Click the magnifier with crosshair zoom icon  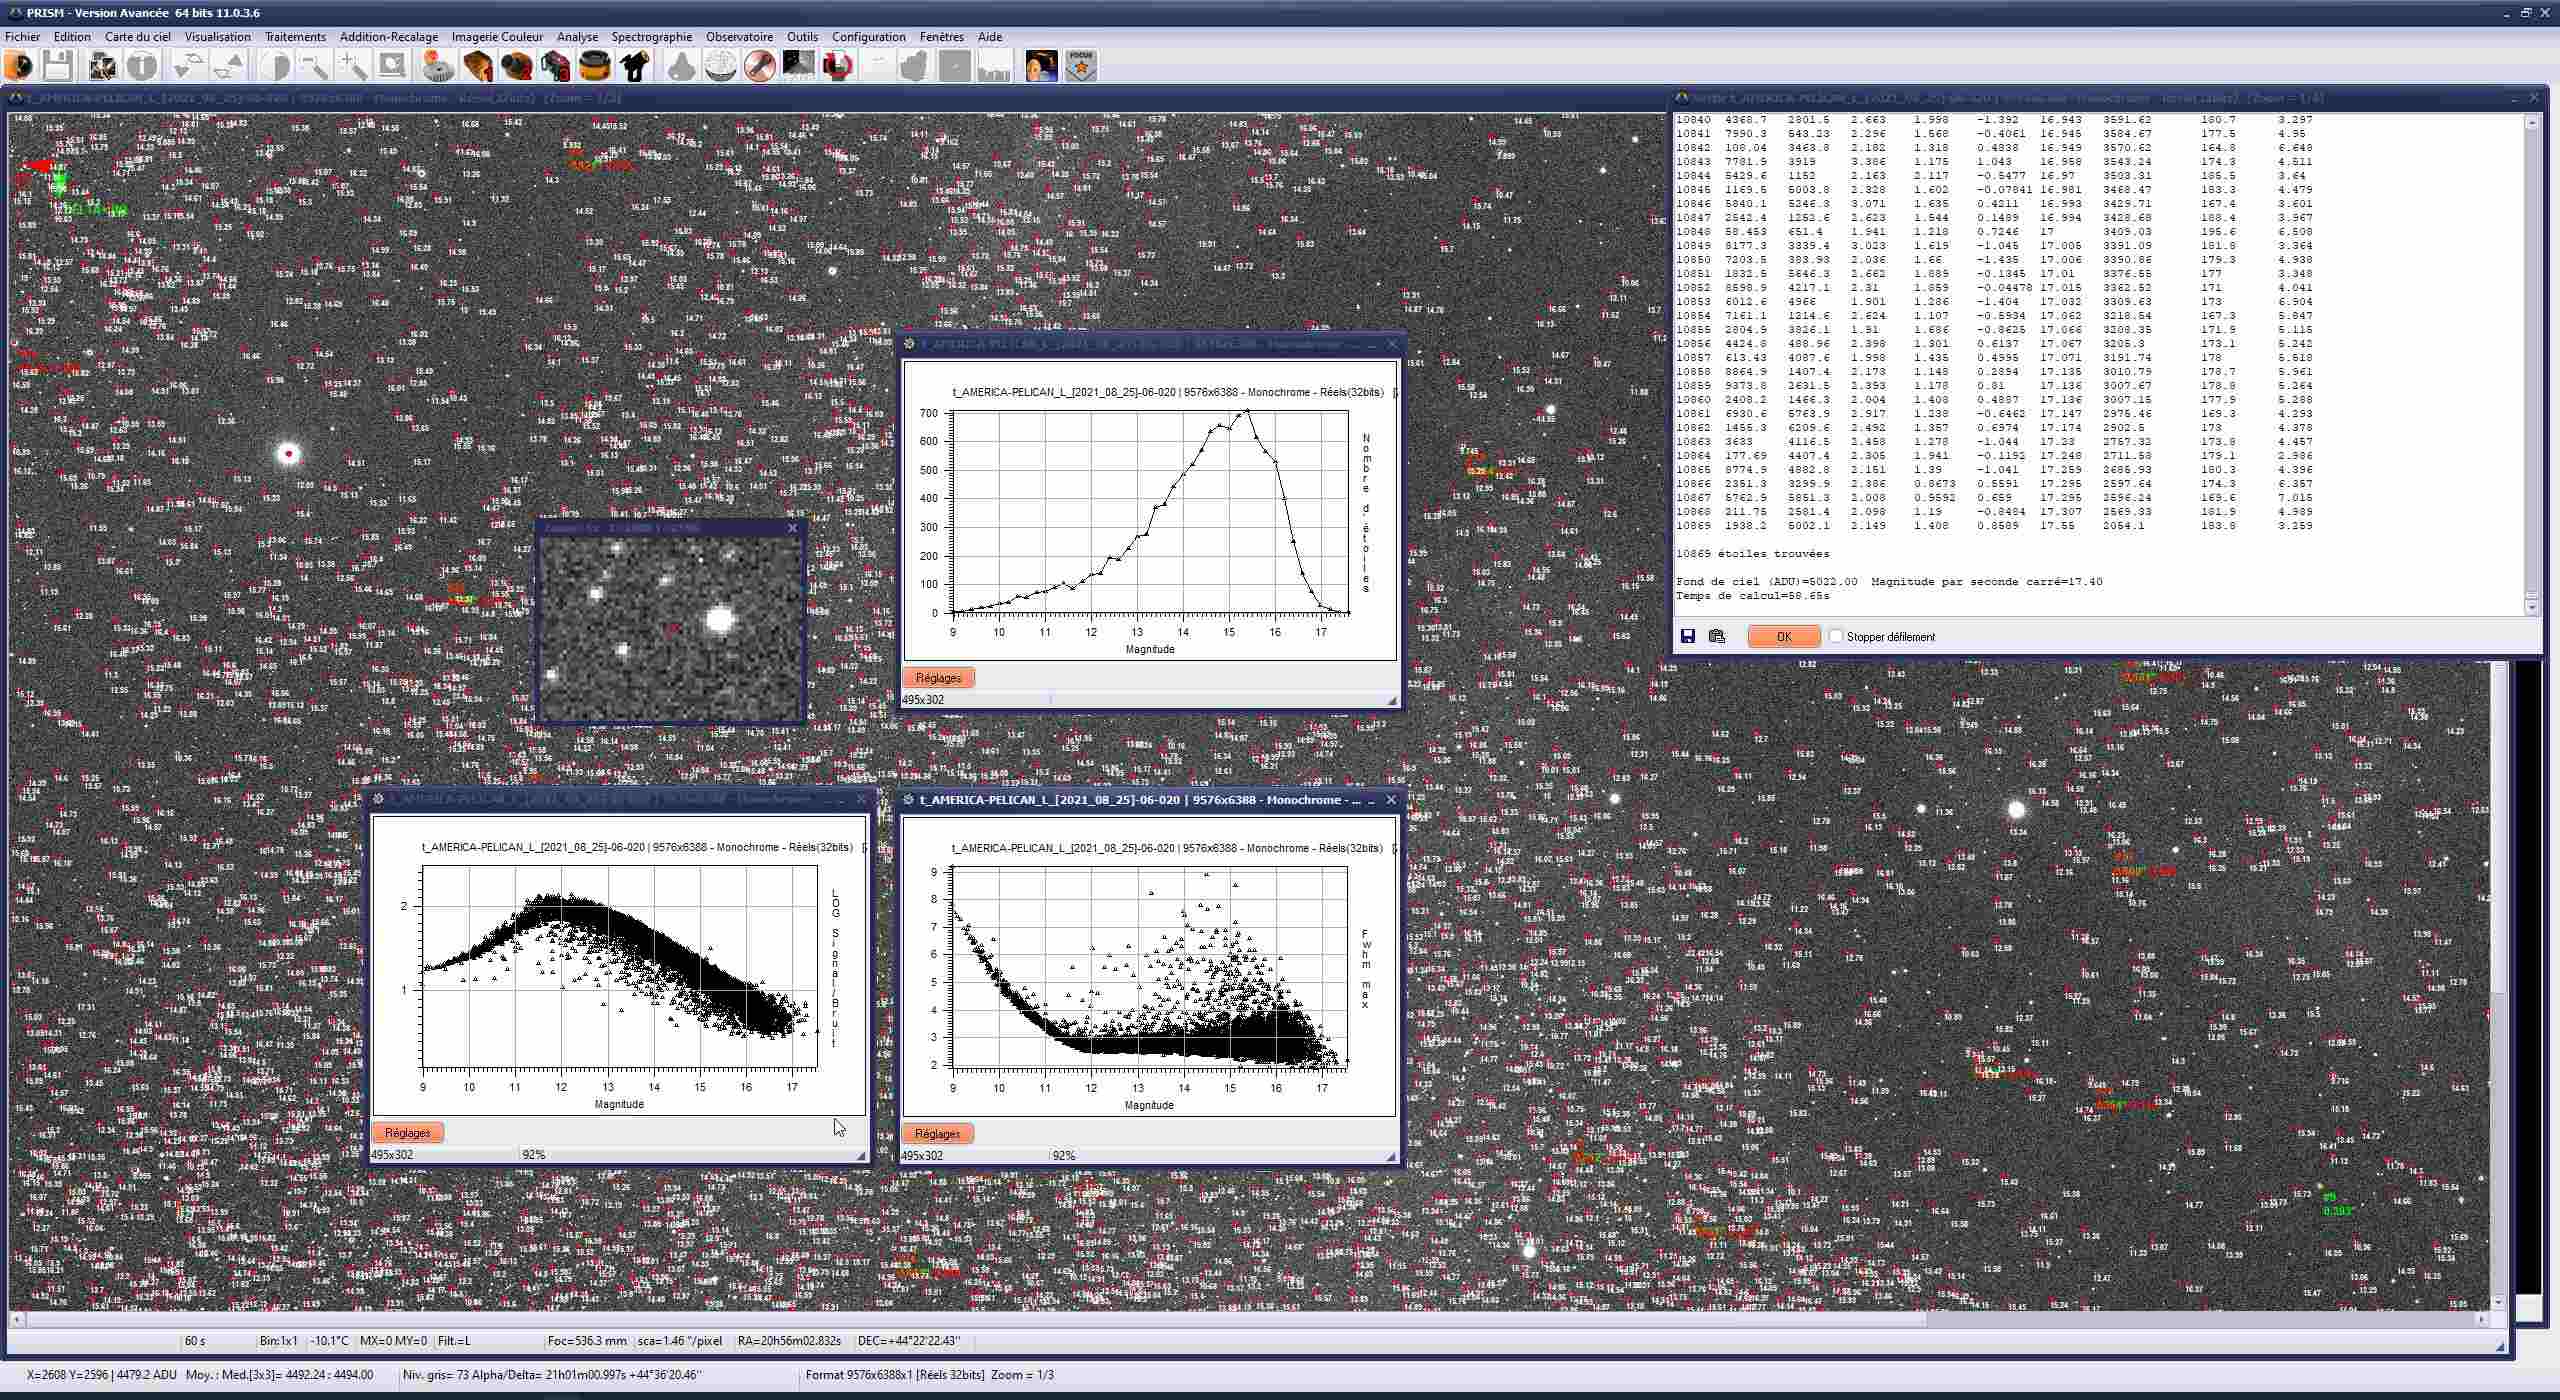(x=353, y=66)
